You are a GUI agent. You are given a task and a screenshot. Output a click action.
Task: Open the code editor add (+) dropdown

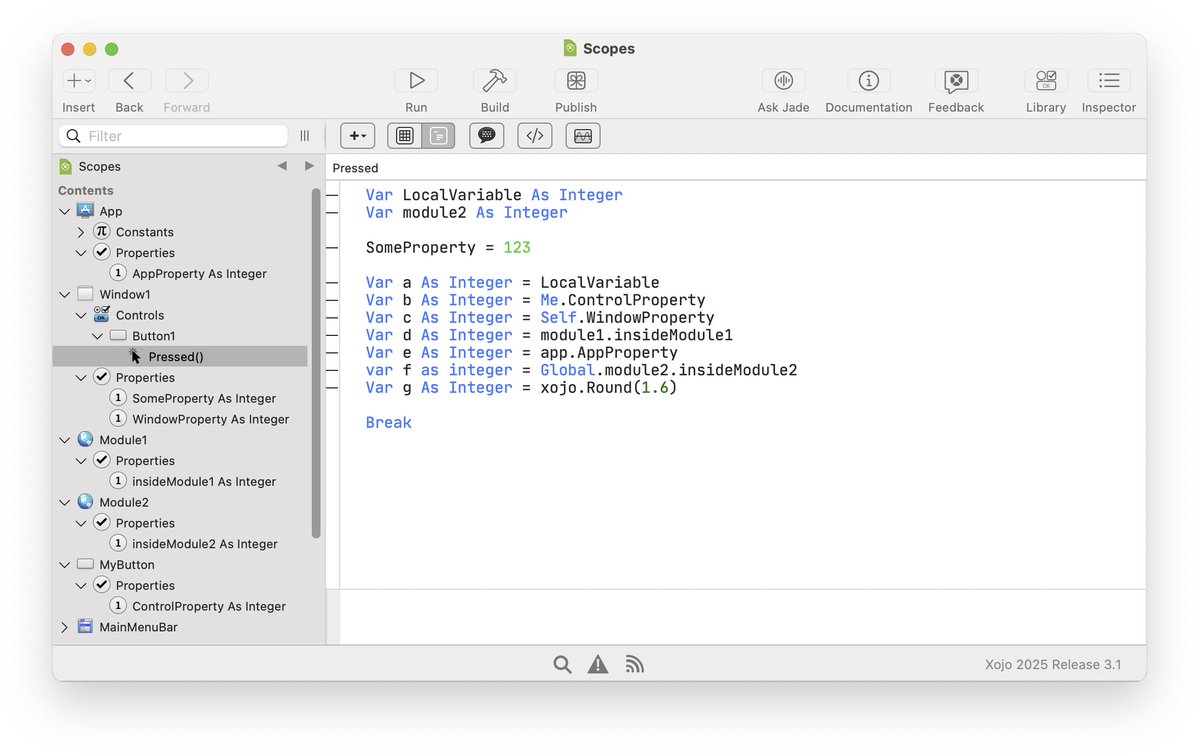tap(357, 135)
